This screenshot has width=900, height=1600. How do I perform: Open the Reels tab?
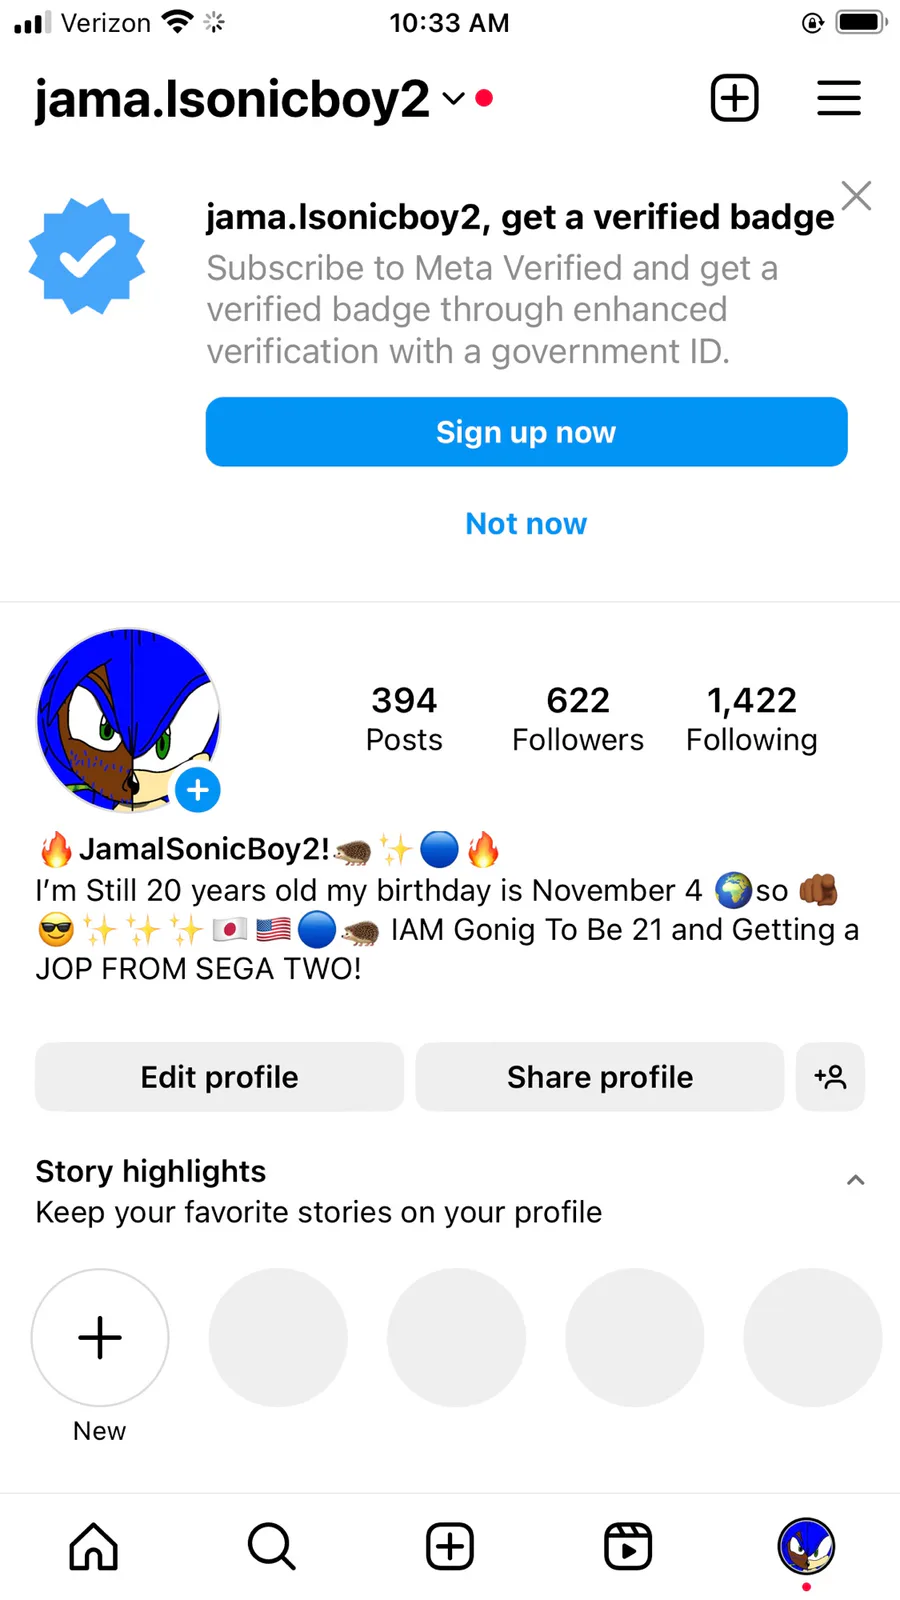(628, 1546)
